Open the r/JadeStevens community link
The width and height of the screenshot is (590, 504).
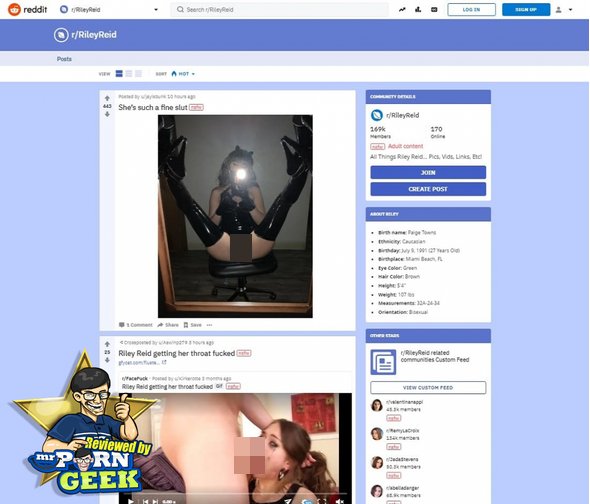(x=402, y=459)
